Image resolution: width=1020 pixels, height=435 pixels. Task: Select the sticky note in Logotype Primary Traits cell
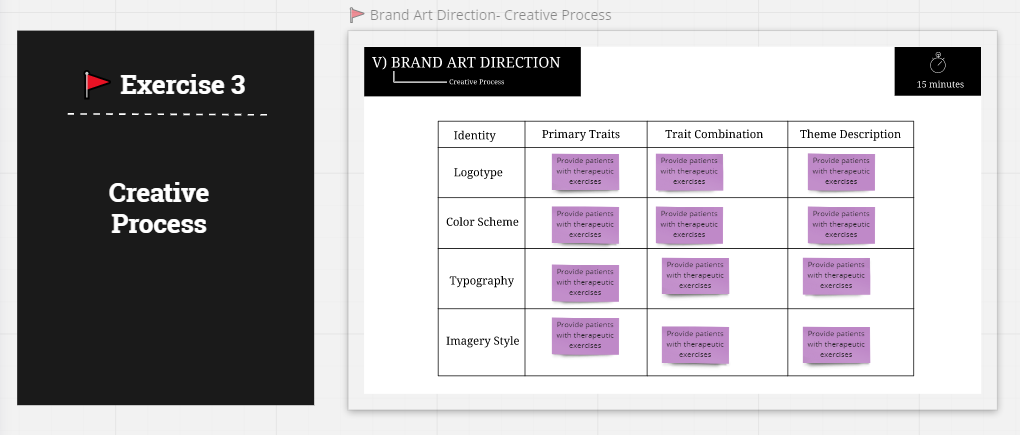[585, 170]
